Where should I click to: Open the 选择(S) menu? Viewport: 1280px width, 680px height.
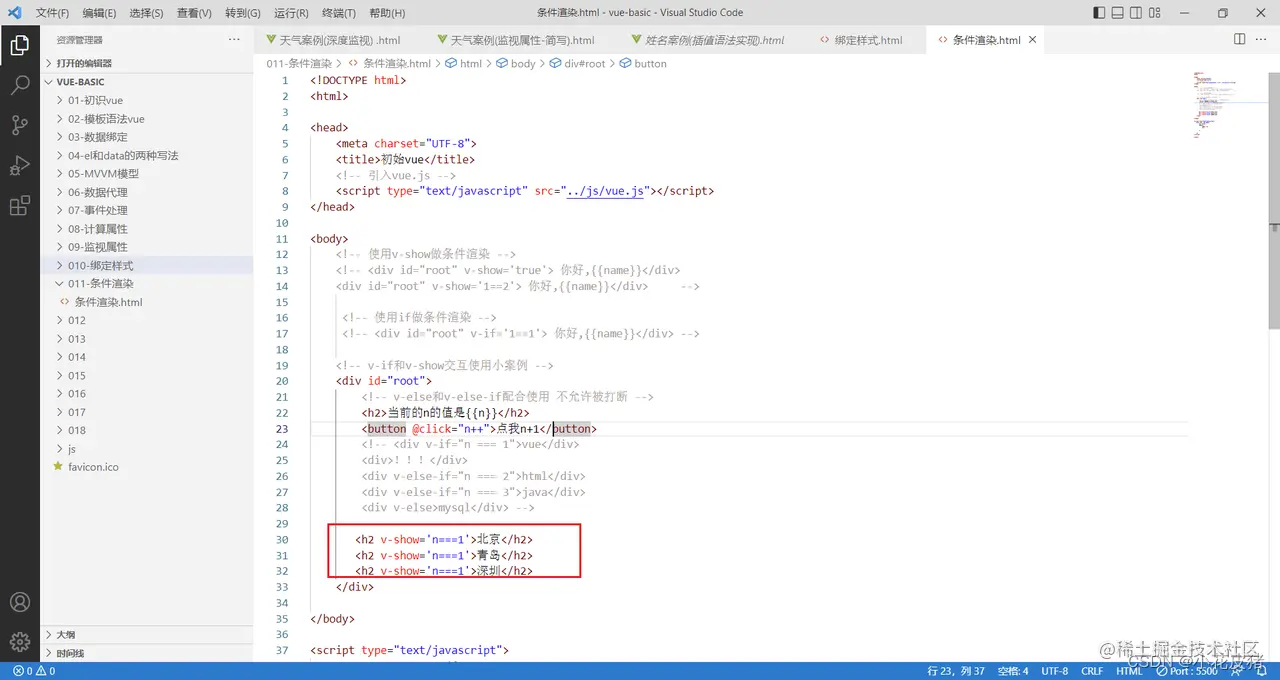(x=146, y=13)
